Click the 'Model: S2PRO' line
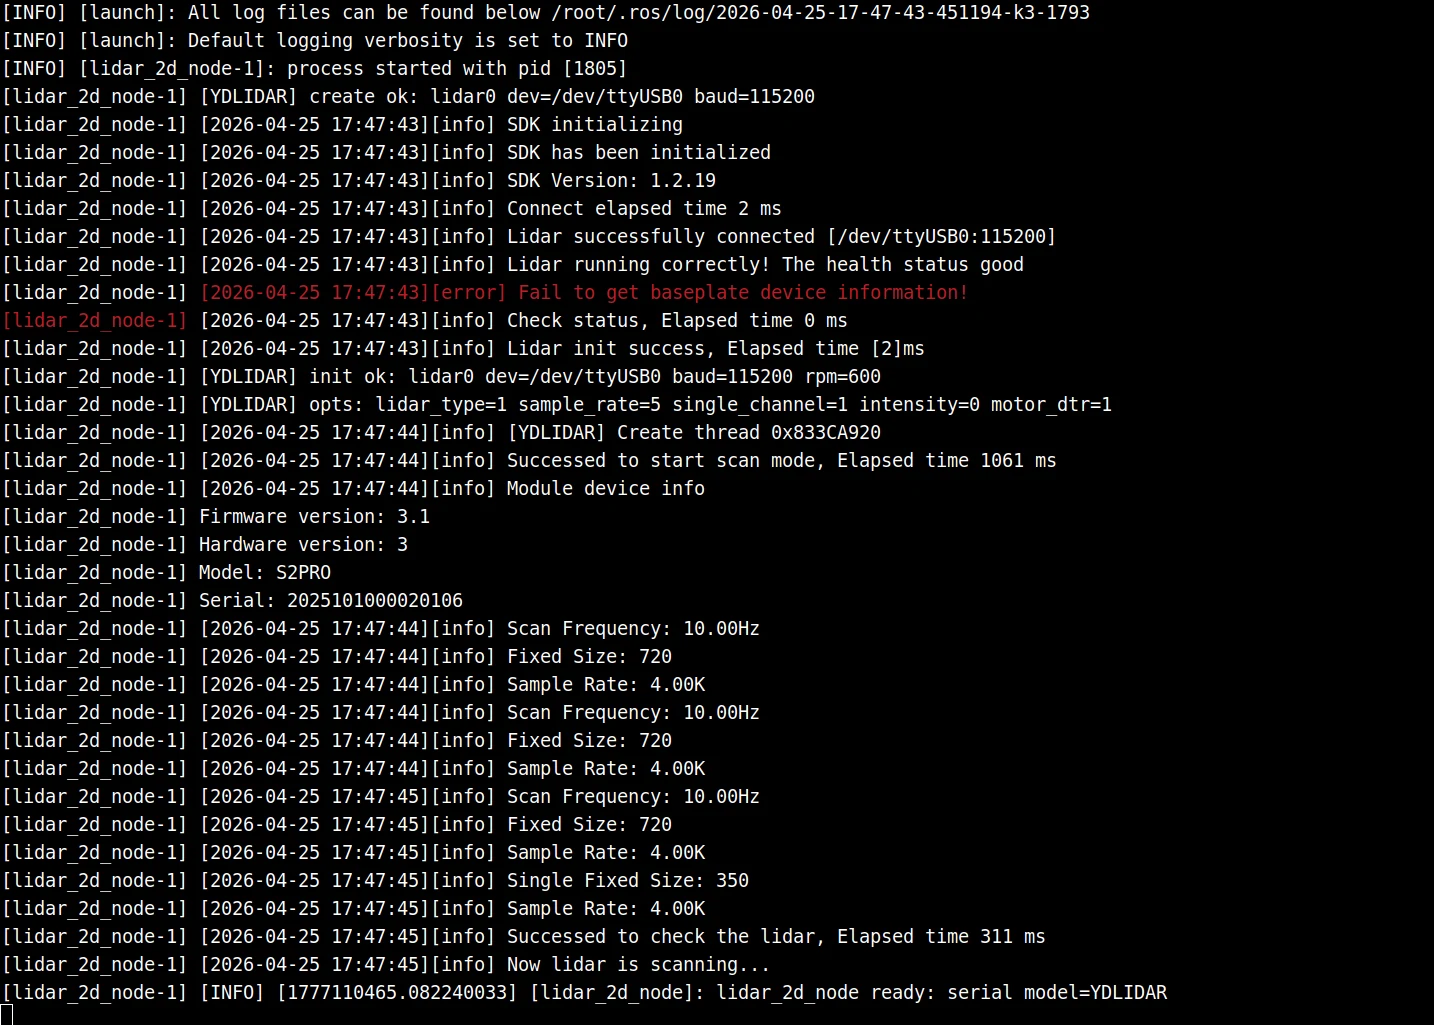The width and height of the screenshot is (1434, 1025). pos(265,573)
